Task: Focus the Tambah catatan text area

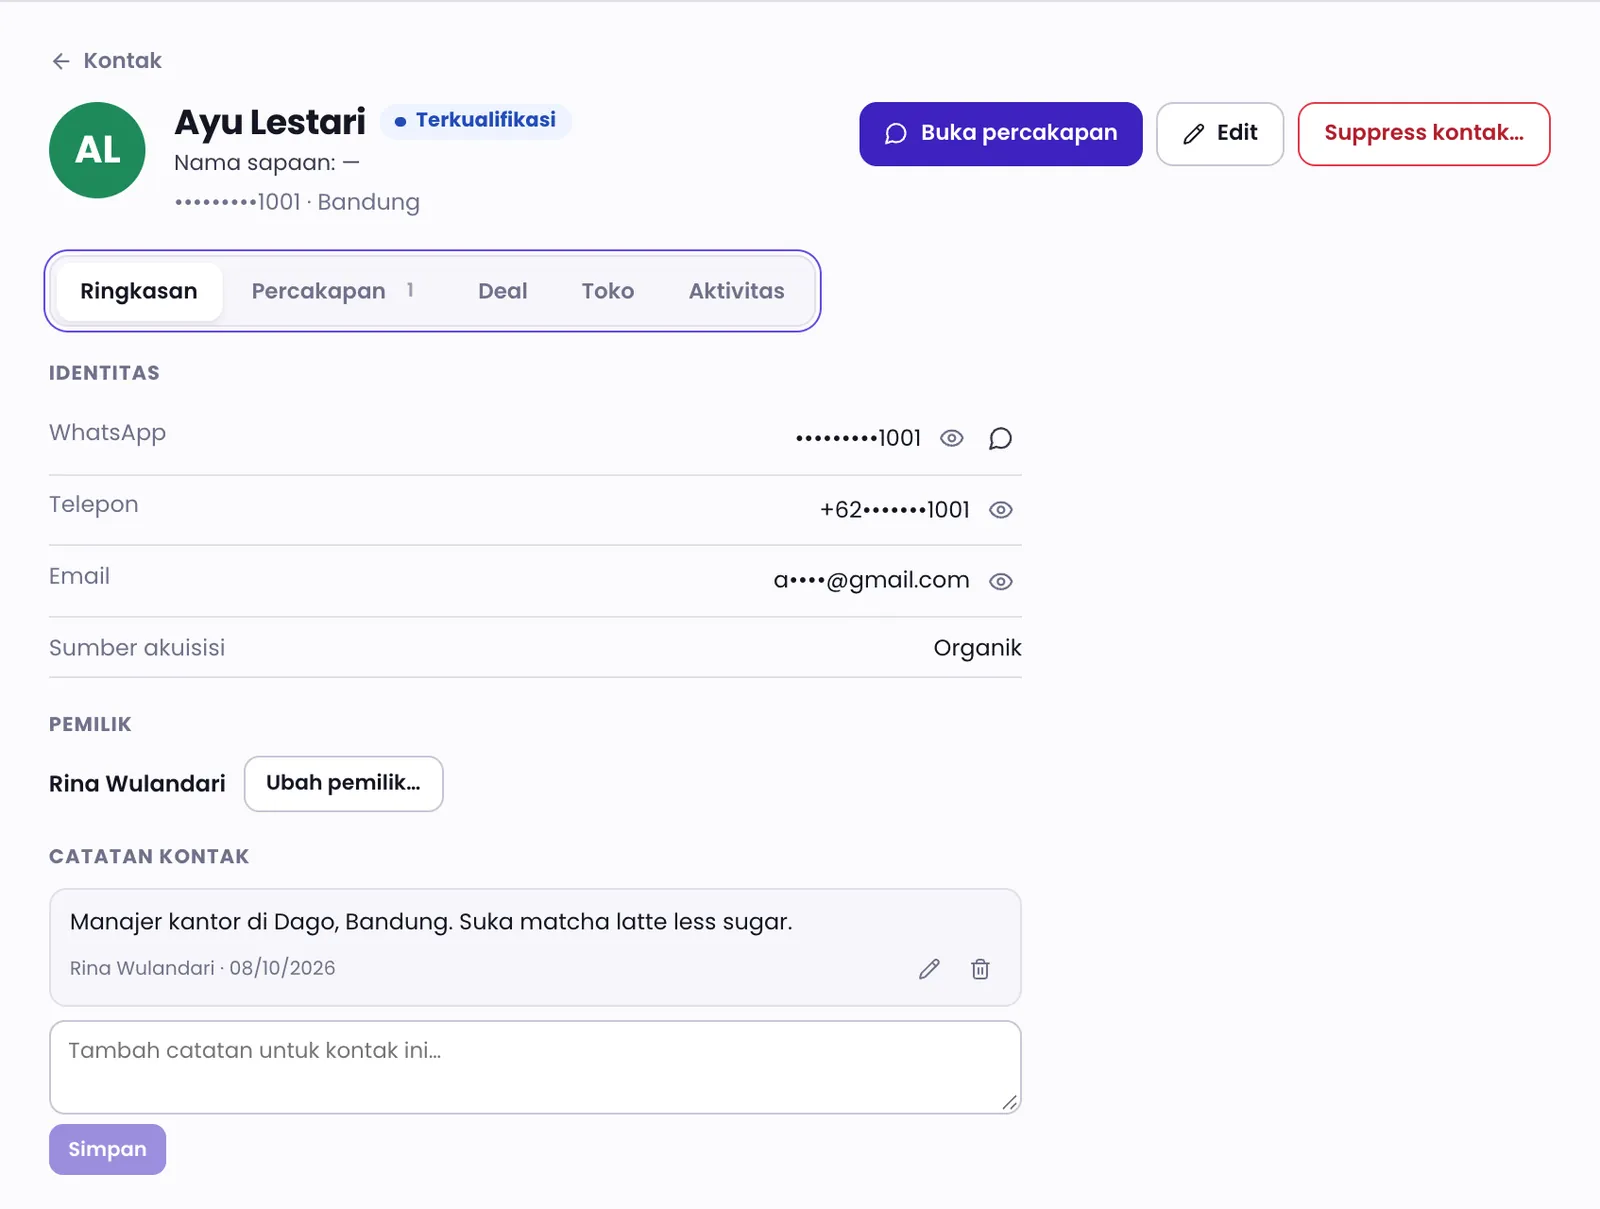Action: click(x=535, y=1067)
